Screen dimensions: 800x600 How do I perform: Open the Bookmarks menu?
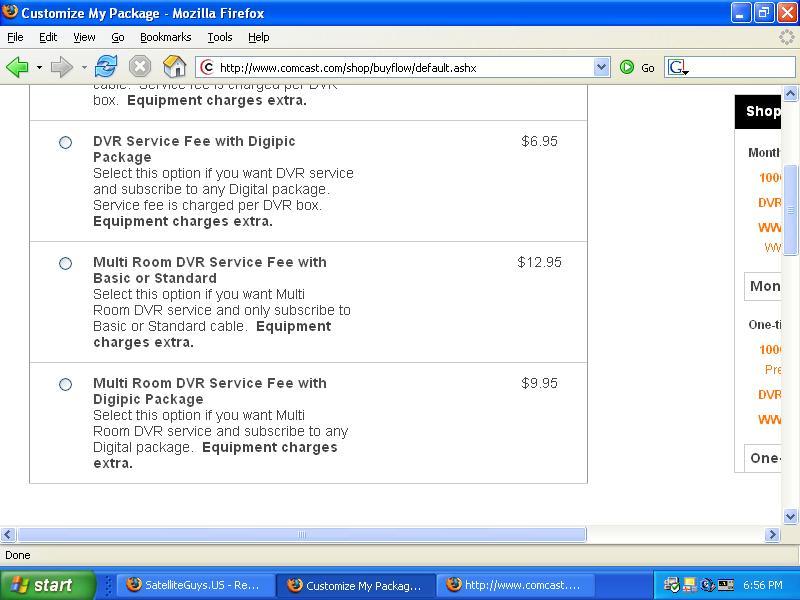[165, 37]
